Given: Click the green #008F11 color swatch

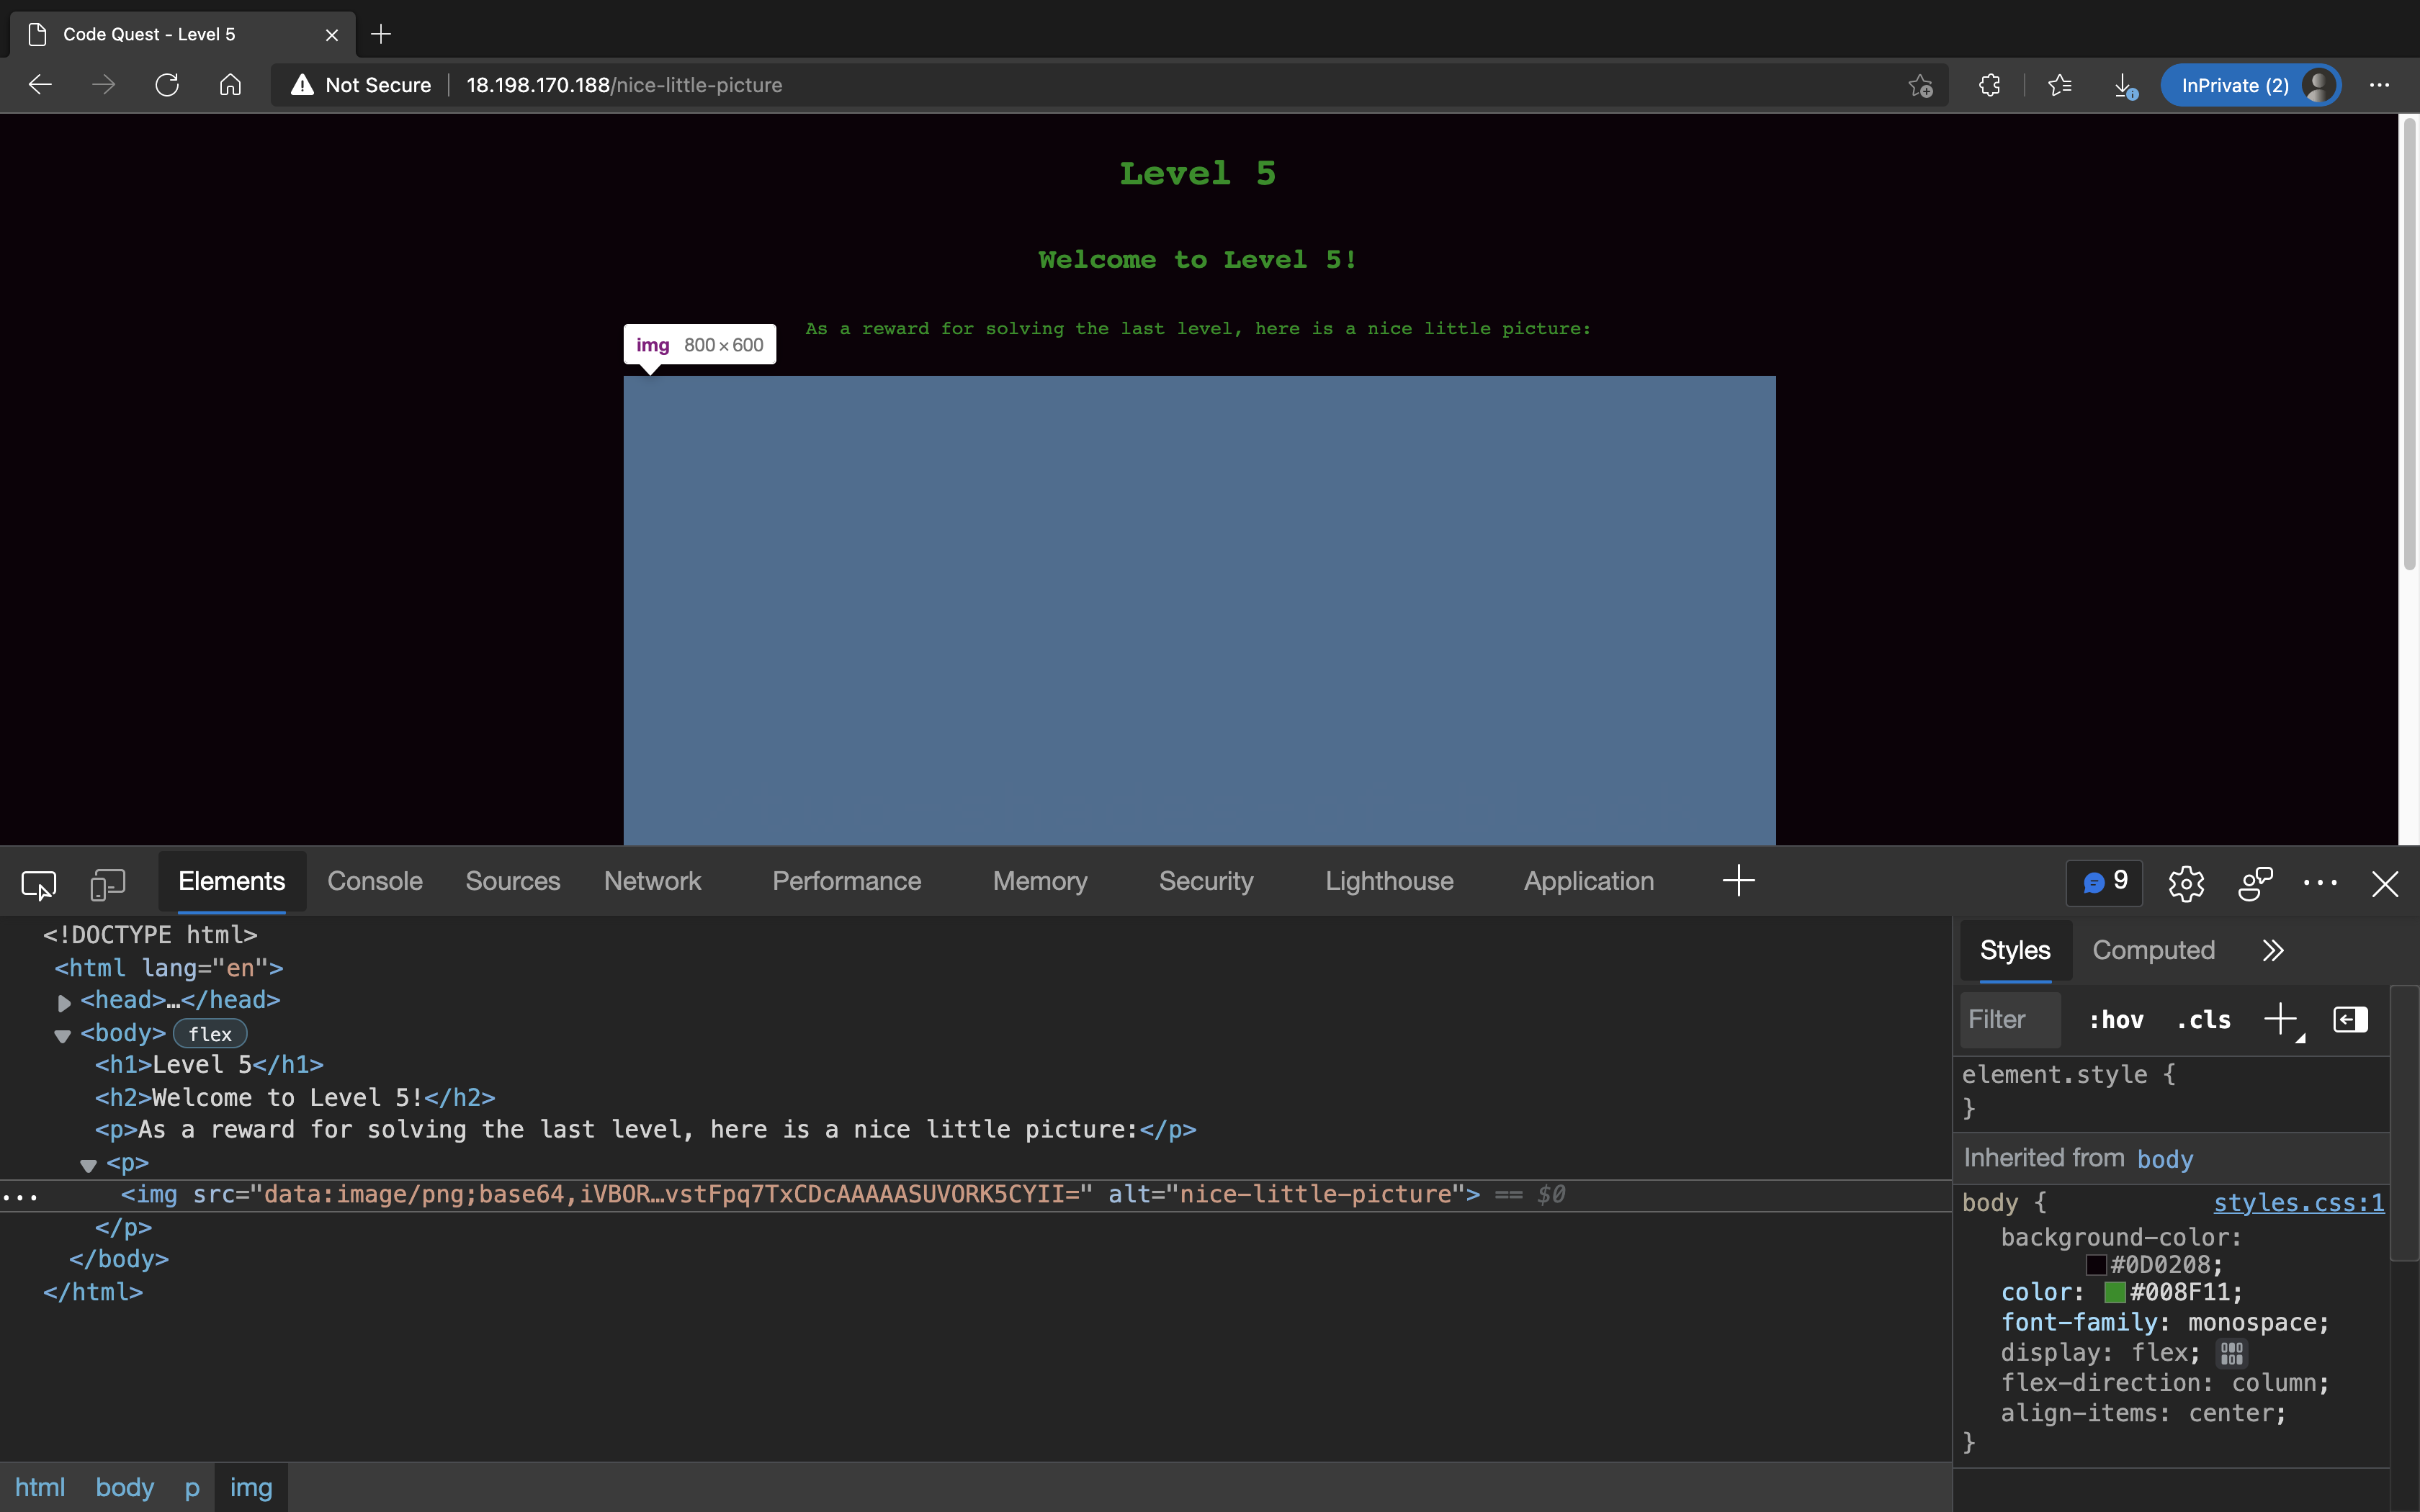Looking at the screenshot, I should (2114, 1292).
